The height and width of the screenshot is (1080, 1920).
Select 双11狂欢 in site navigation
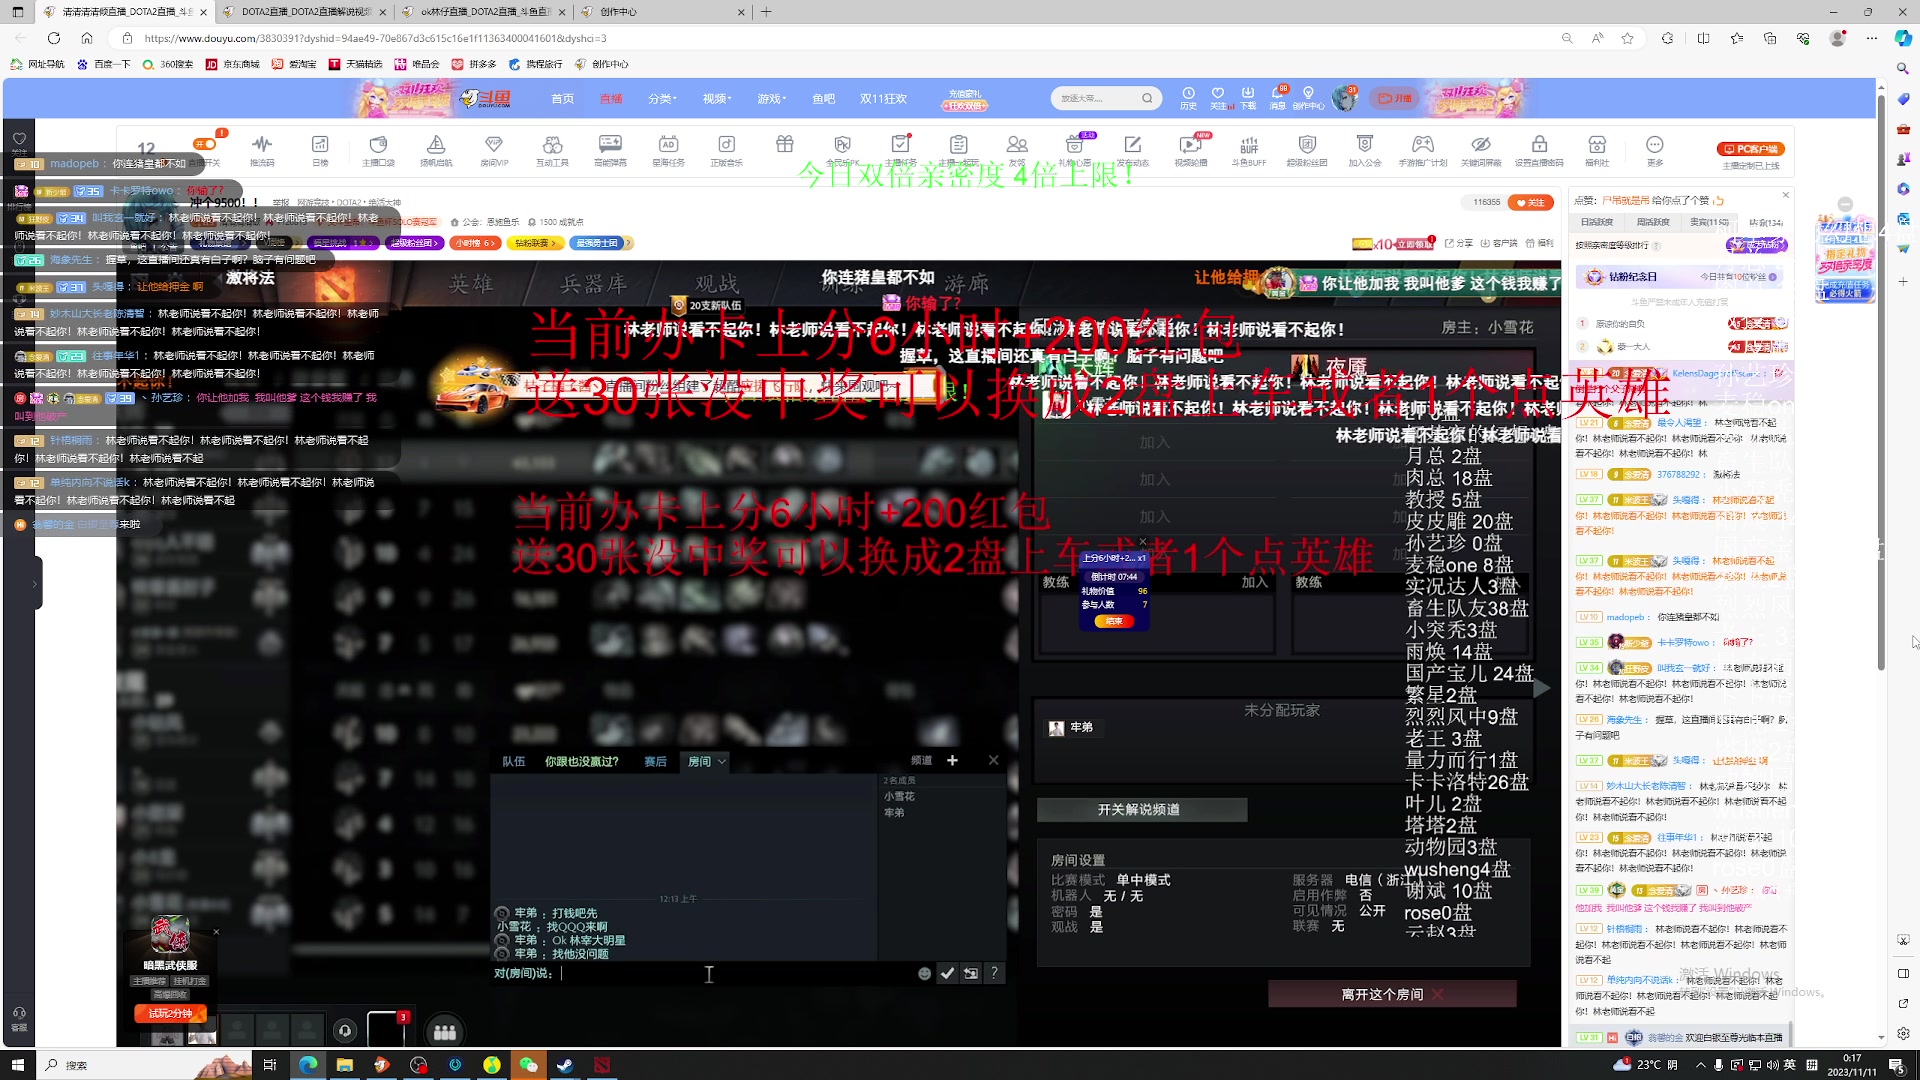tap(883, 99)
